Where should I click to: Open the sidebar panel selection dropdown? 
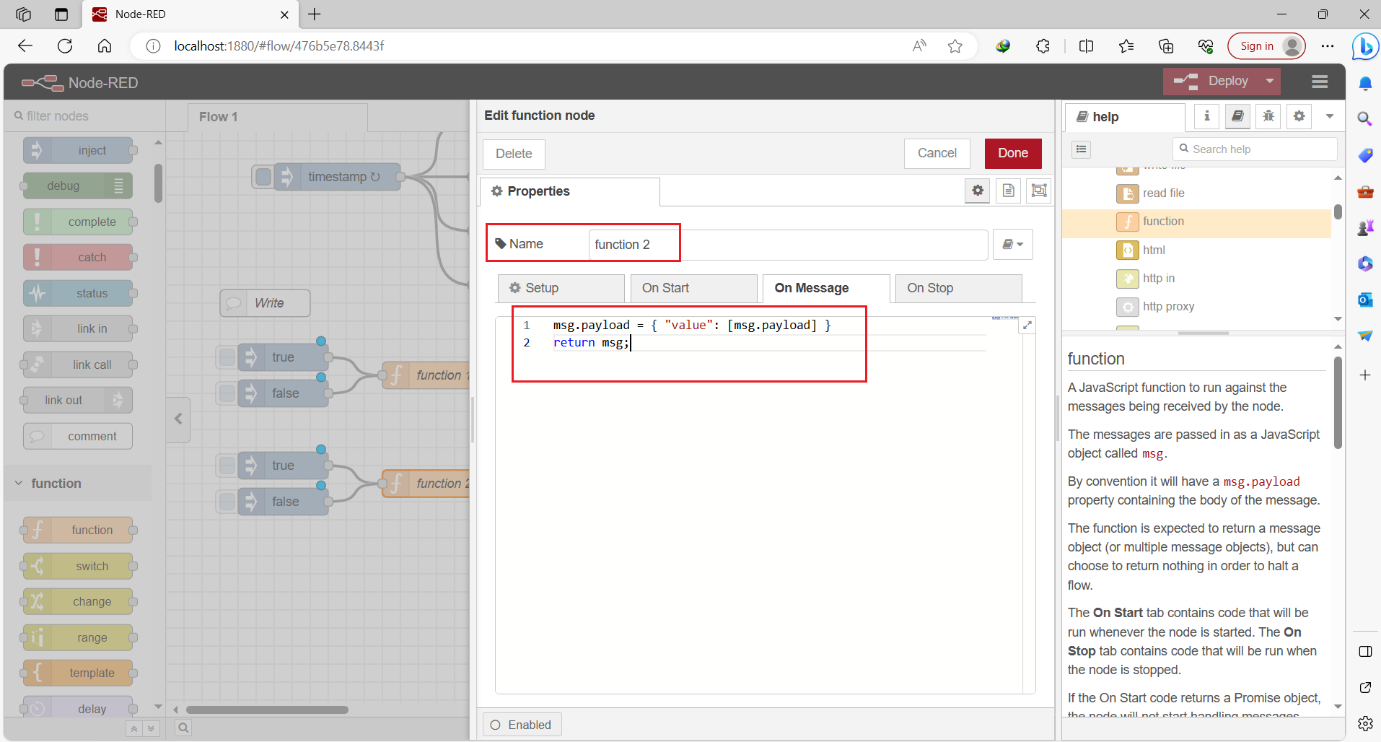pos(1330,116)
